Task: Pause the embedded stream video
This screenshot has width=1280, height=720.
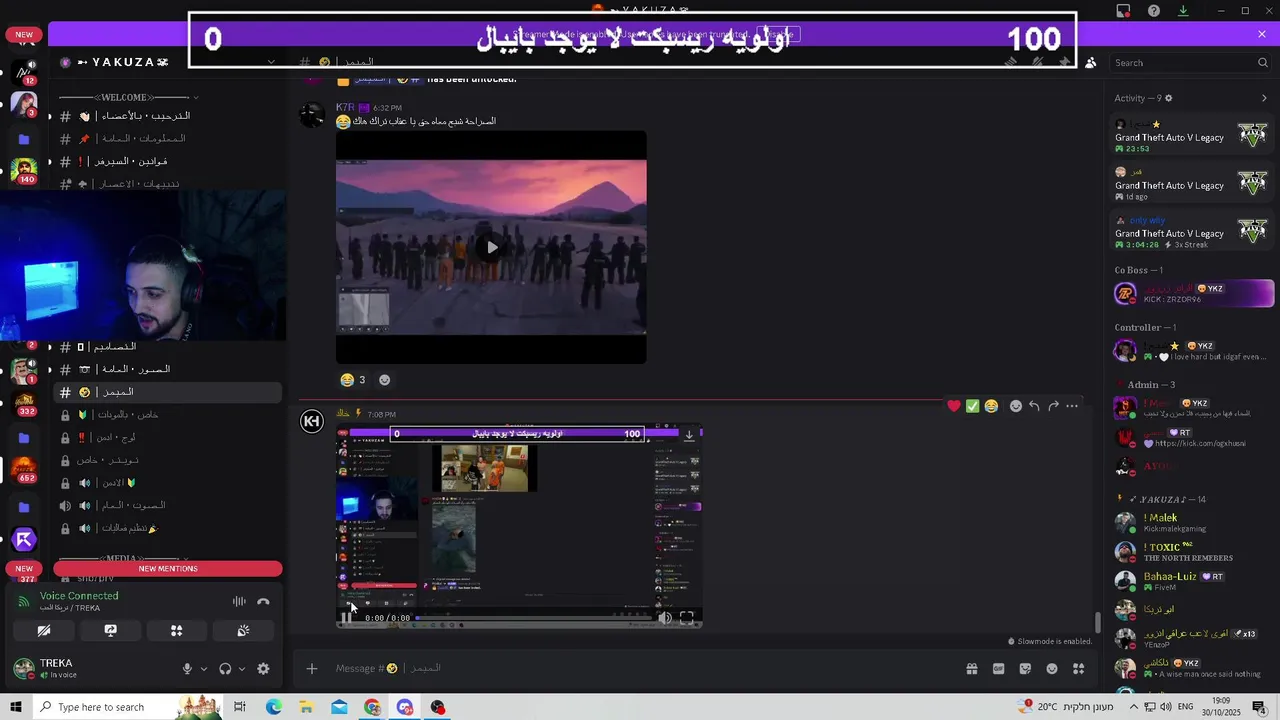Action: pos(346,618)
